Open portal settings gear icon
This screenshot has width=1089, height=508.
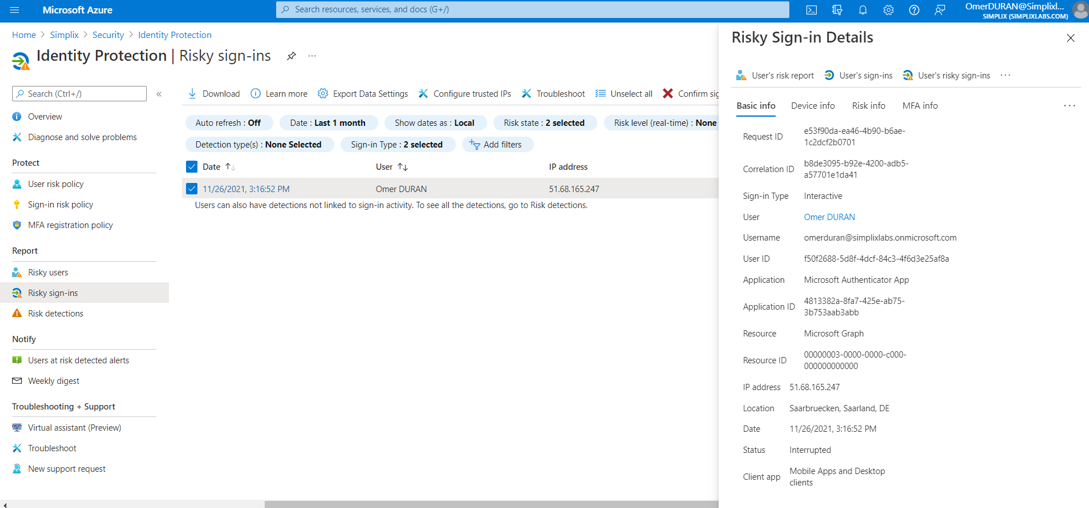coord(888,10)
